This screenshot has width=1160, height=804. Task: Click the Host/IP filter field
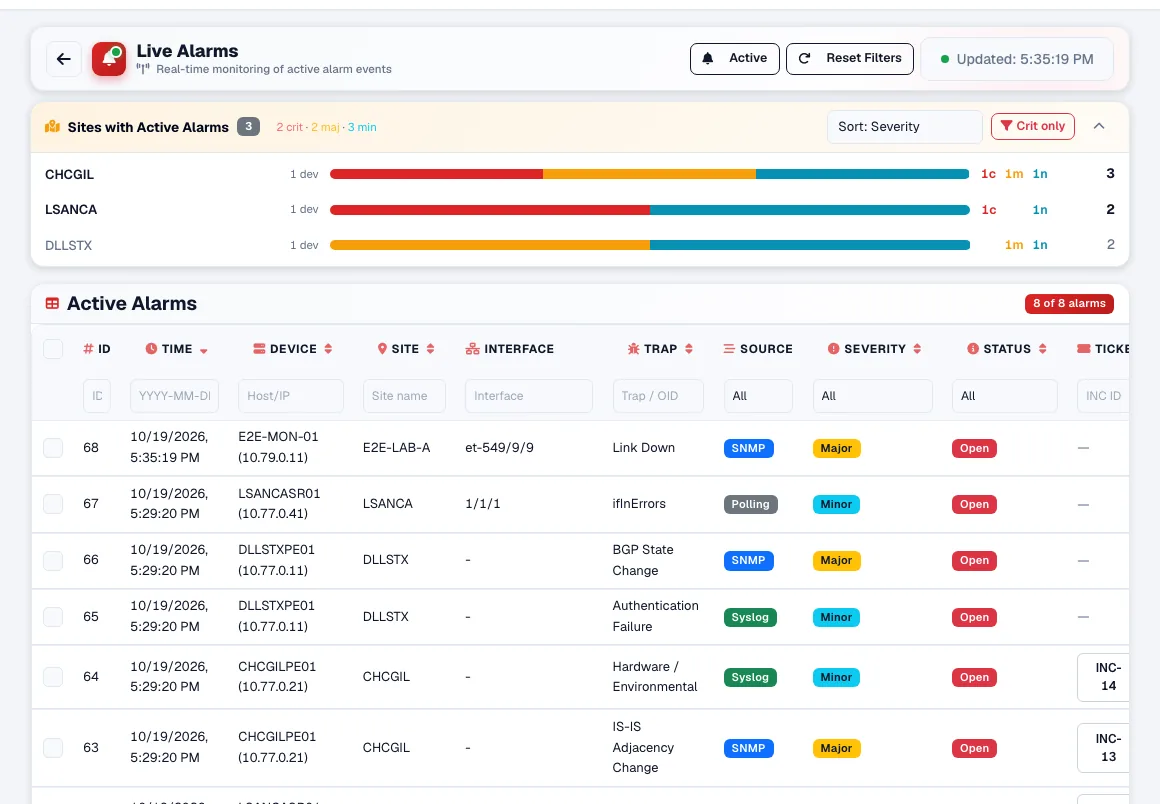tap(291, 396)
